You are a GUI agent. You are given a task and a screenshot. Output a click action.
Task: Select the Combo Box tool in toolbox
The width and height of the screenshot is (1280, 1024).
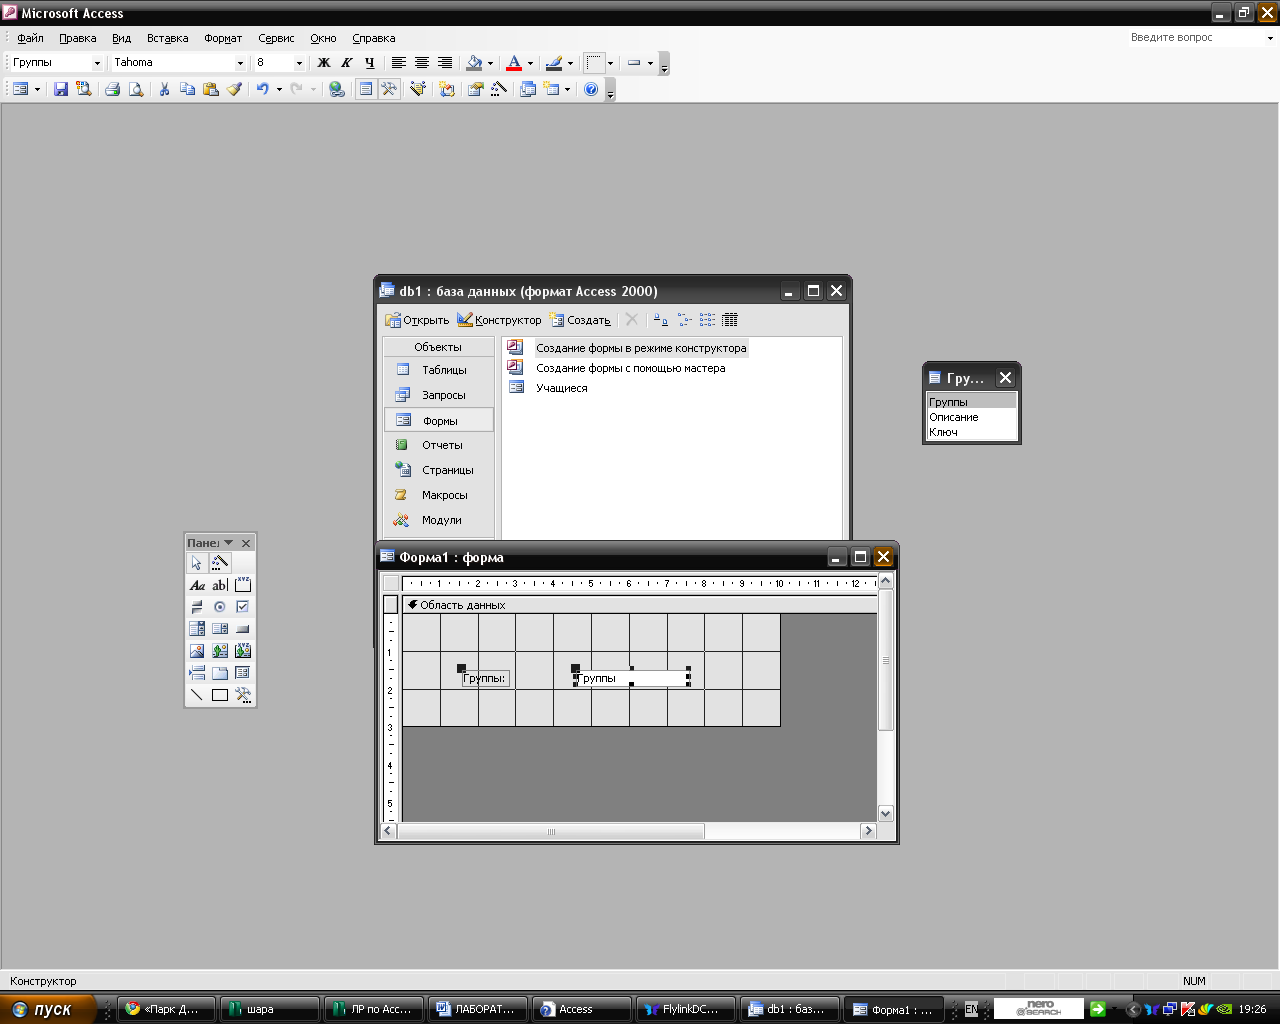coord(197,629)
